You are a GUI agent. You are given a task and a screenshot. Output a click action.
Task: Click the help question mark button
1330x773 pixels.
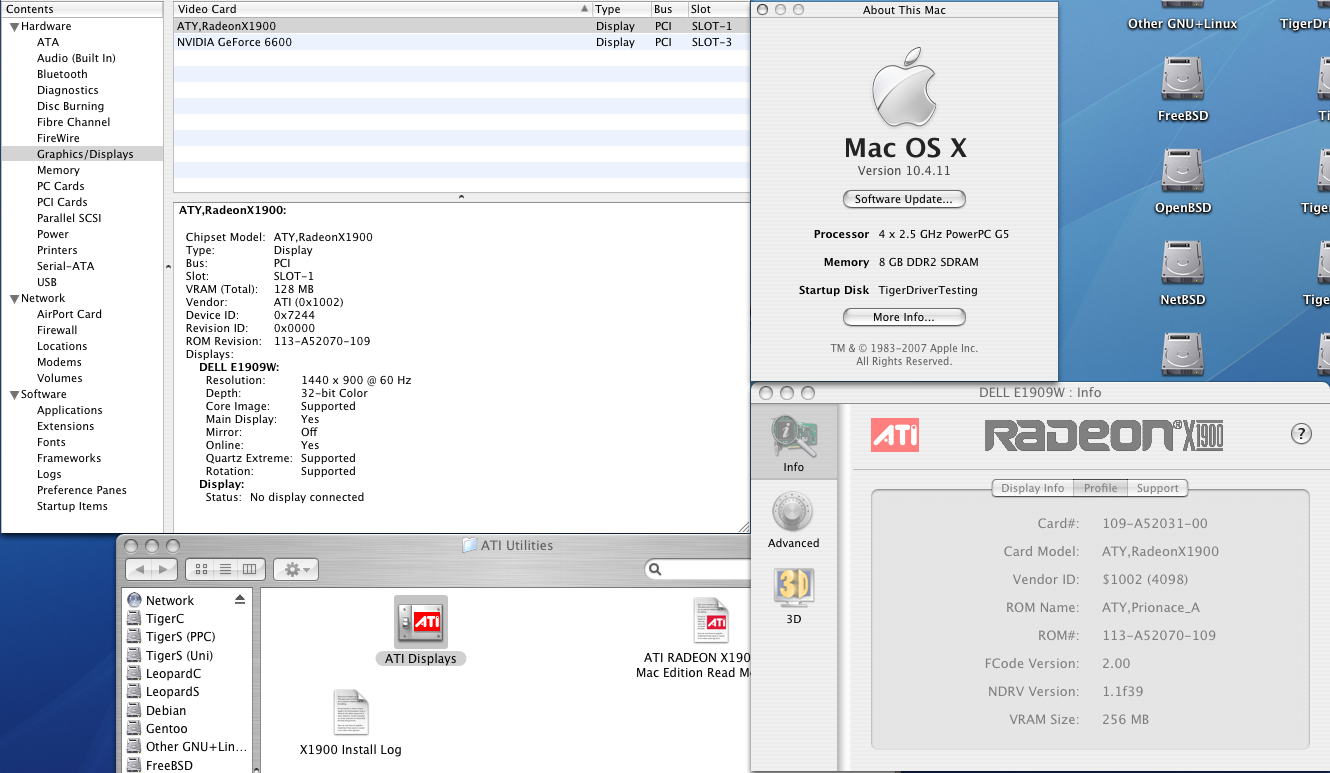(1301, 433)
